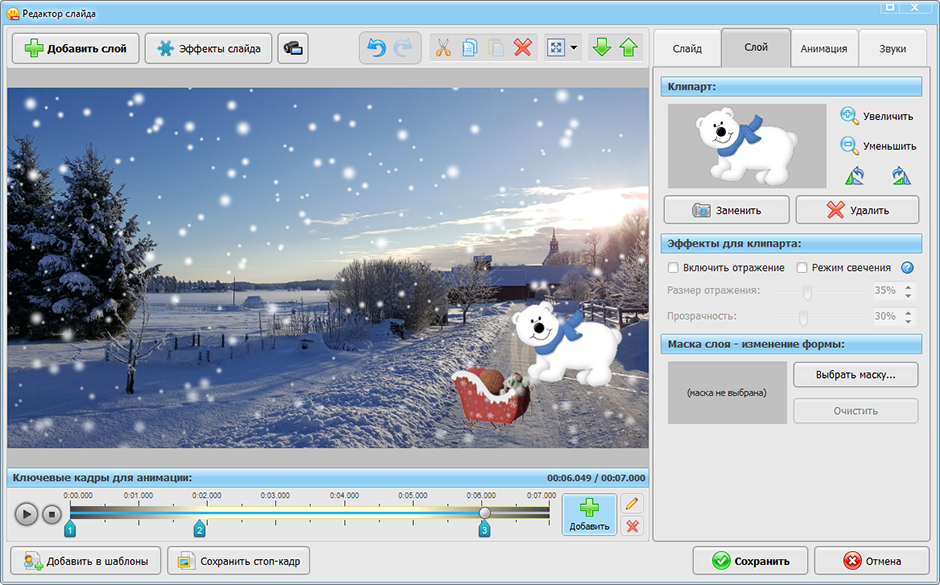Click the timeline playhead slider handle
The width and height of the screenshot is (940, 585).
(x=485, y=512)
